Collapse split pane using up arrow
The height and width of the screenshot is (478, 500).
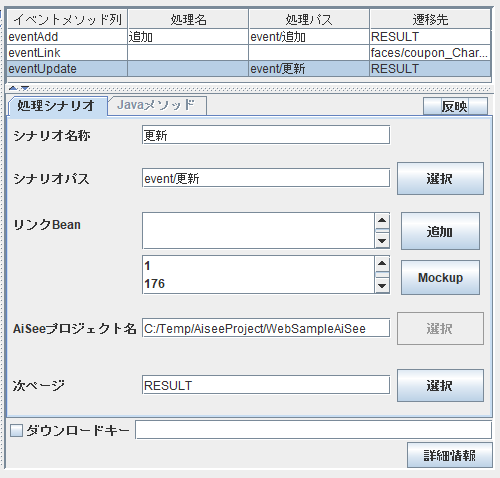click(x=13, y=88)
